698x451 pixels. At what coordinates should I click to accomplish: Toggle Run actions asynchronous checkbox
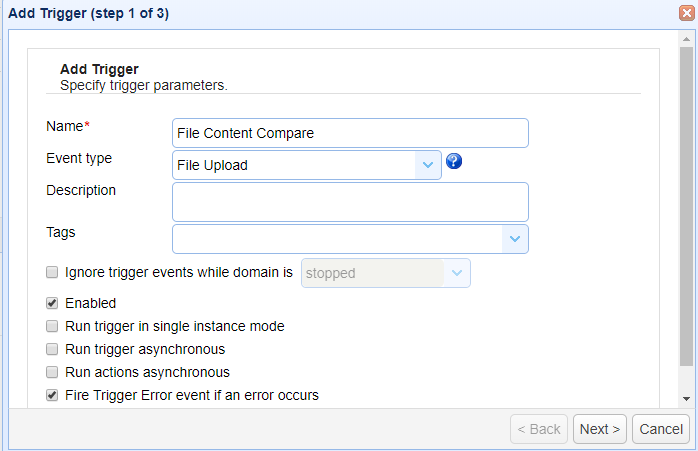pos(52,372)
